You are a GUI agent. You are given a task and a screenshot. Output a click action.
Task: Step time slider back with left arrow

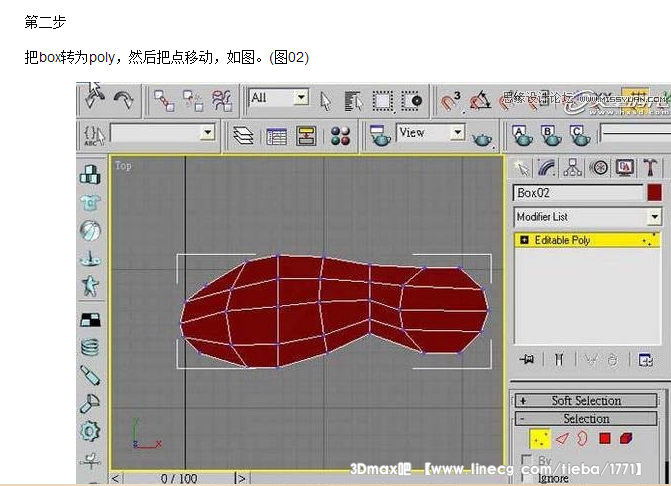pos(116,478)
